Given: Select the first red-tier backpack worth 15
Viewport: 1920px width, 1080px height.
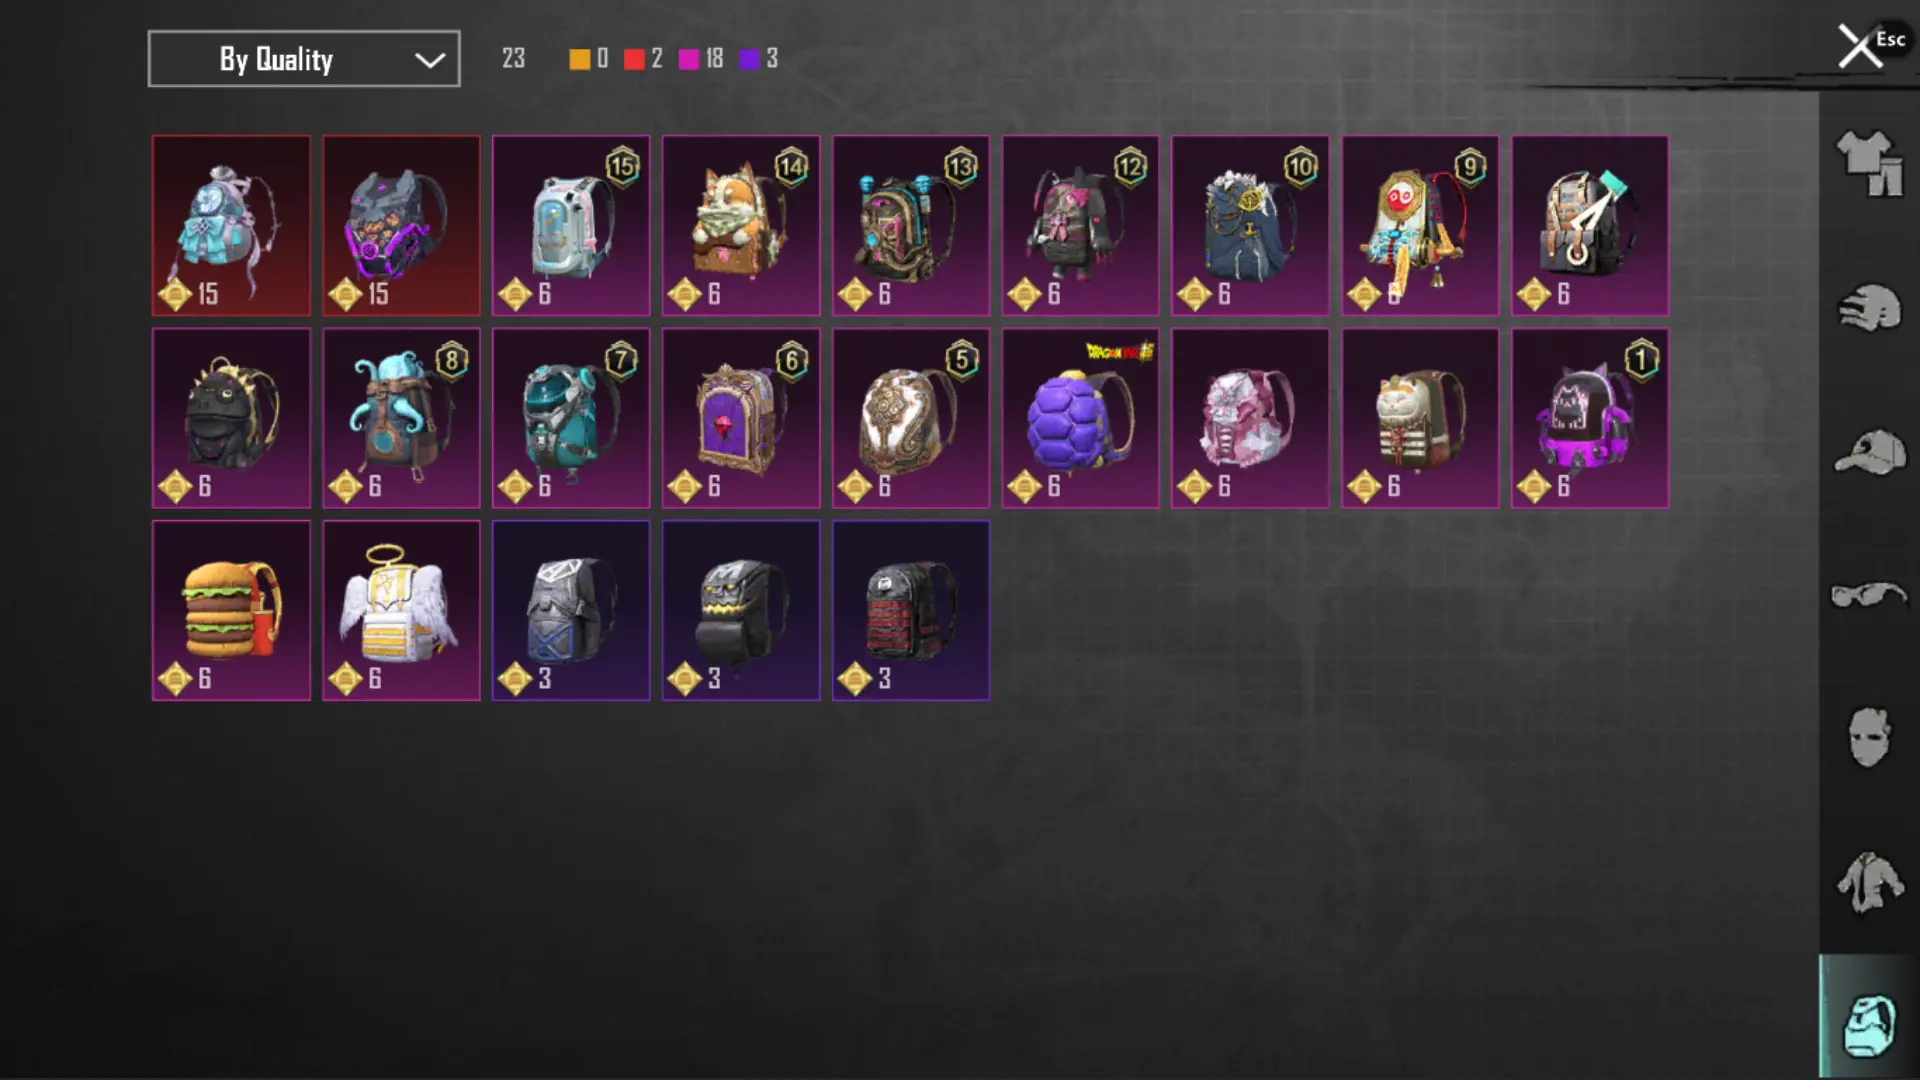Looking at the screenshot, I should [x=231, y=226].
